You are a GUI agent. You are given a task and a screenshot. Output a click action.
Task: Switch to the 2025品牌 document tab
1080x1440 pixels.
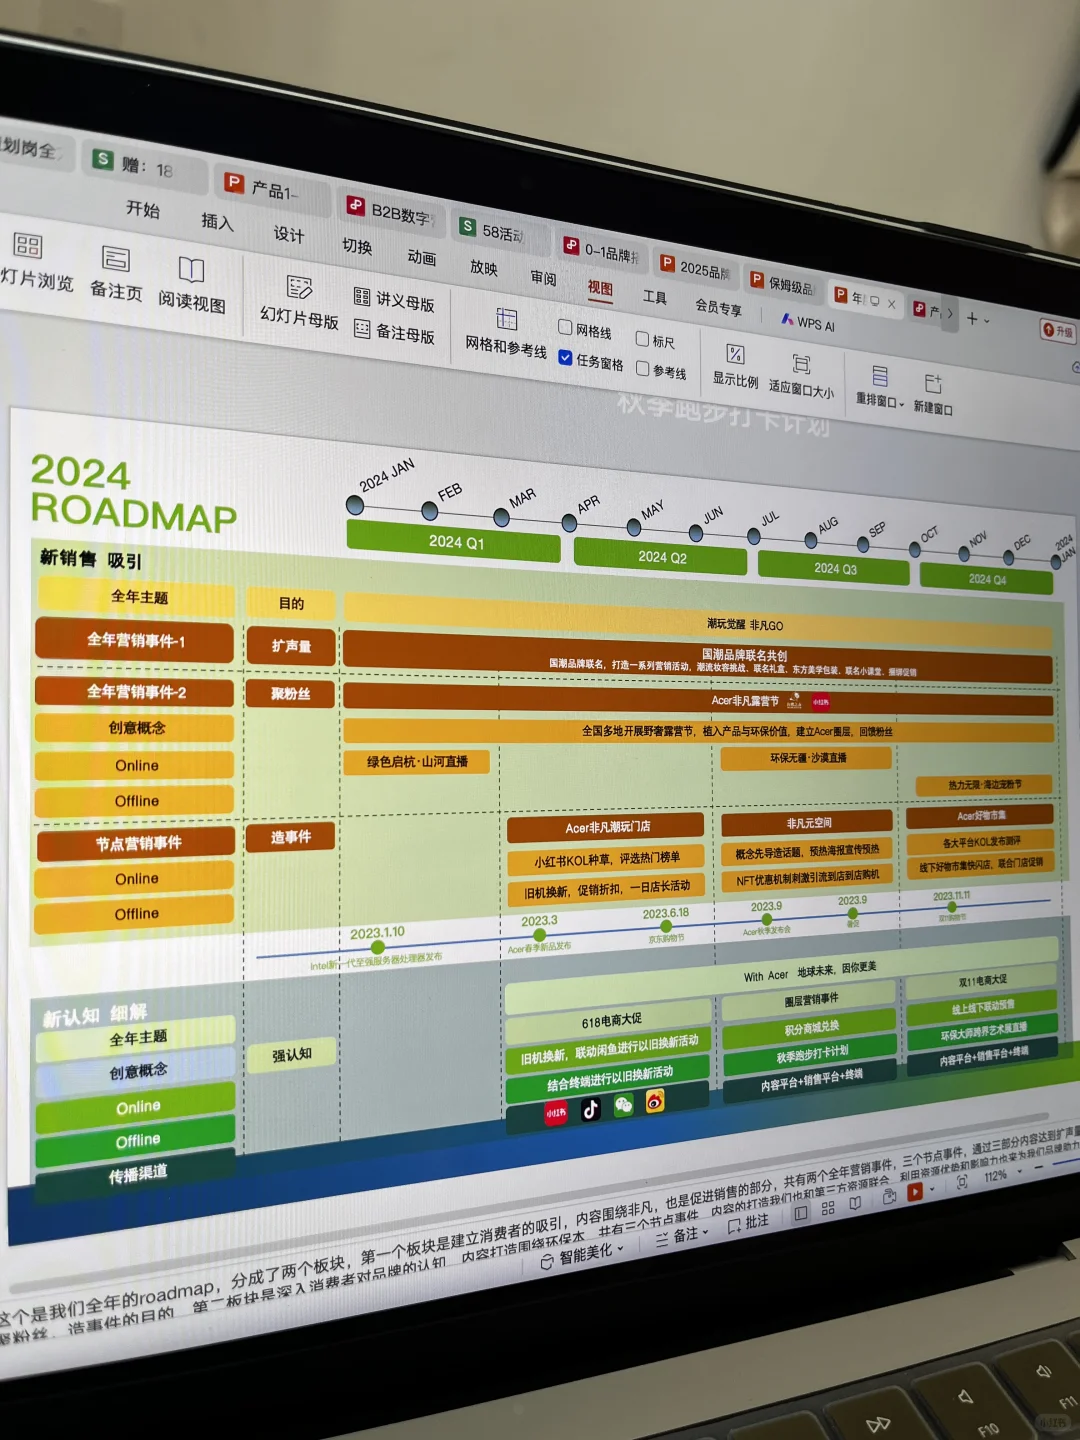pyautogui.click(x=695, y=268)
